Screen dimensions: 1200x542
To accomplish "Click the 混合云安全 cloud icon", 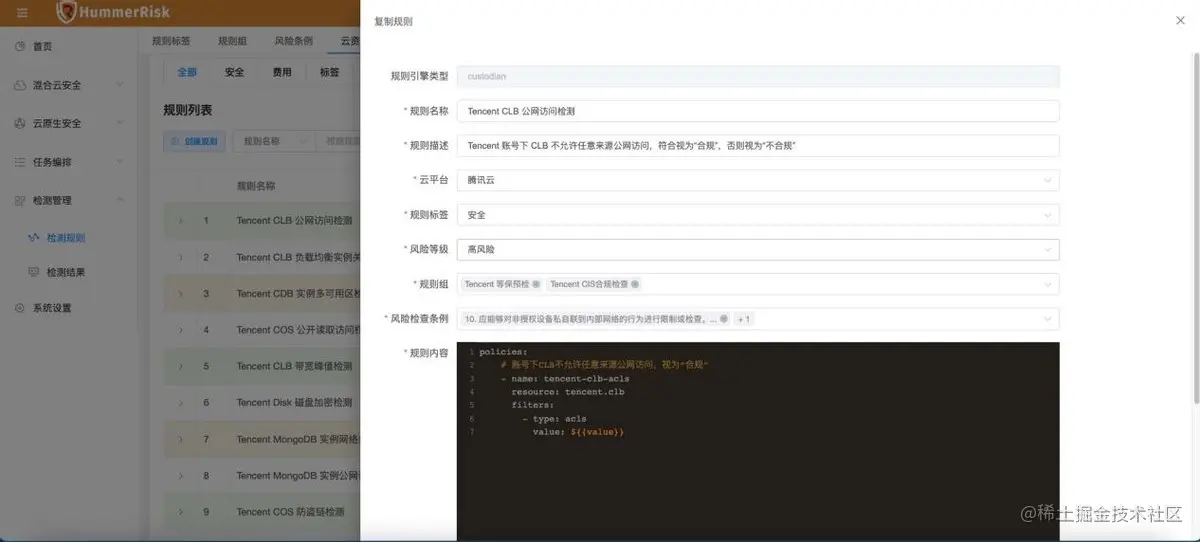I will (x=20, y=85).
